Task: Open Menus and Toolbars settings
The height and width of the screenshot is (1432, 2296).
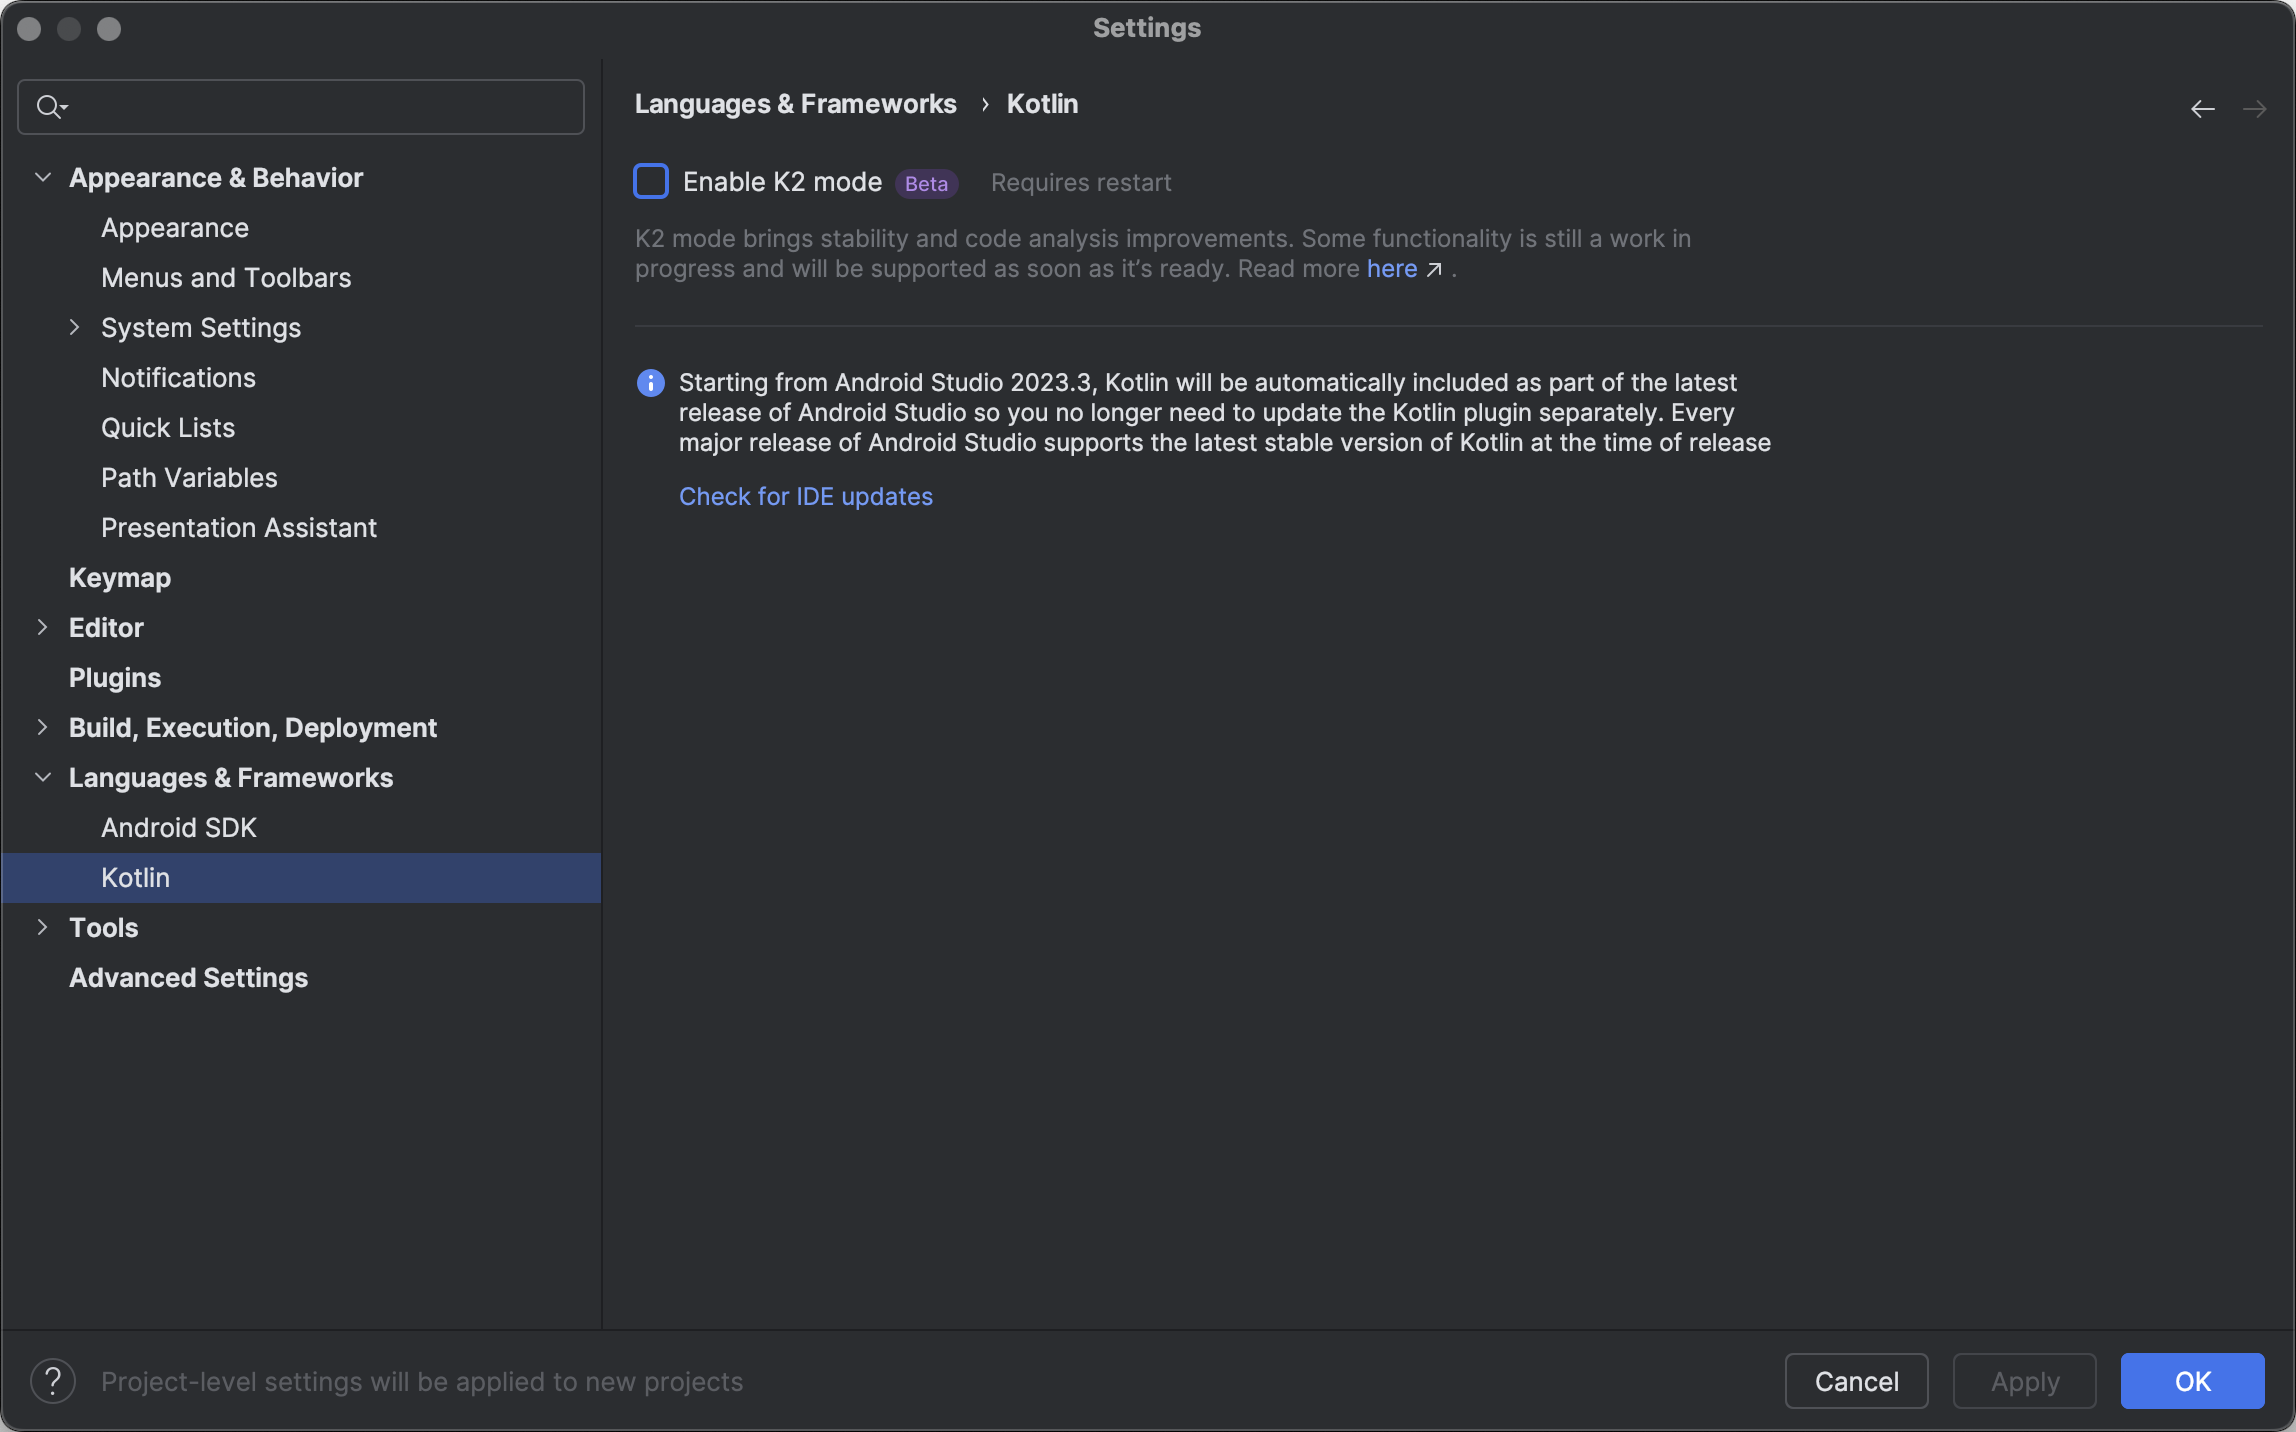Action: coord(226,278)
